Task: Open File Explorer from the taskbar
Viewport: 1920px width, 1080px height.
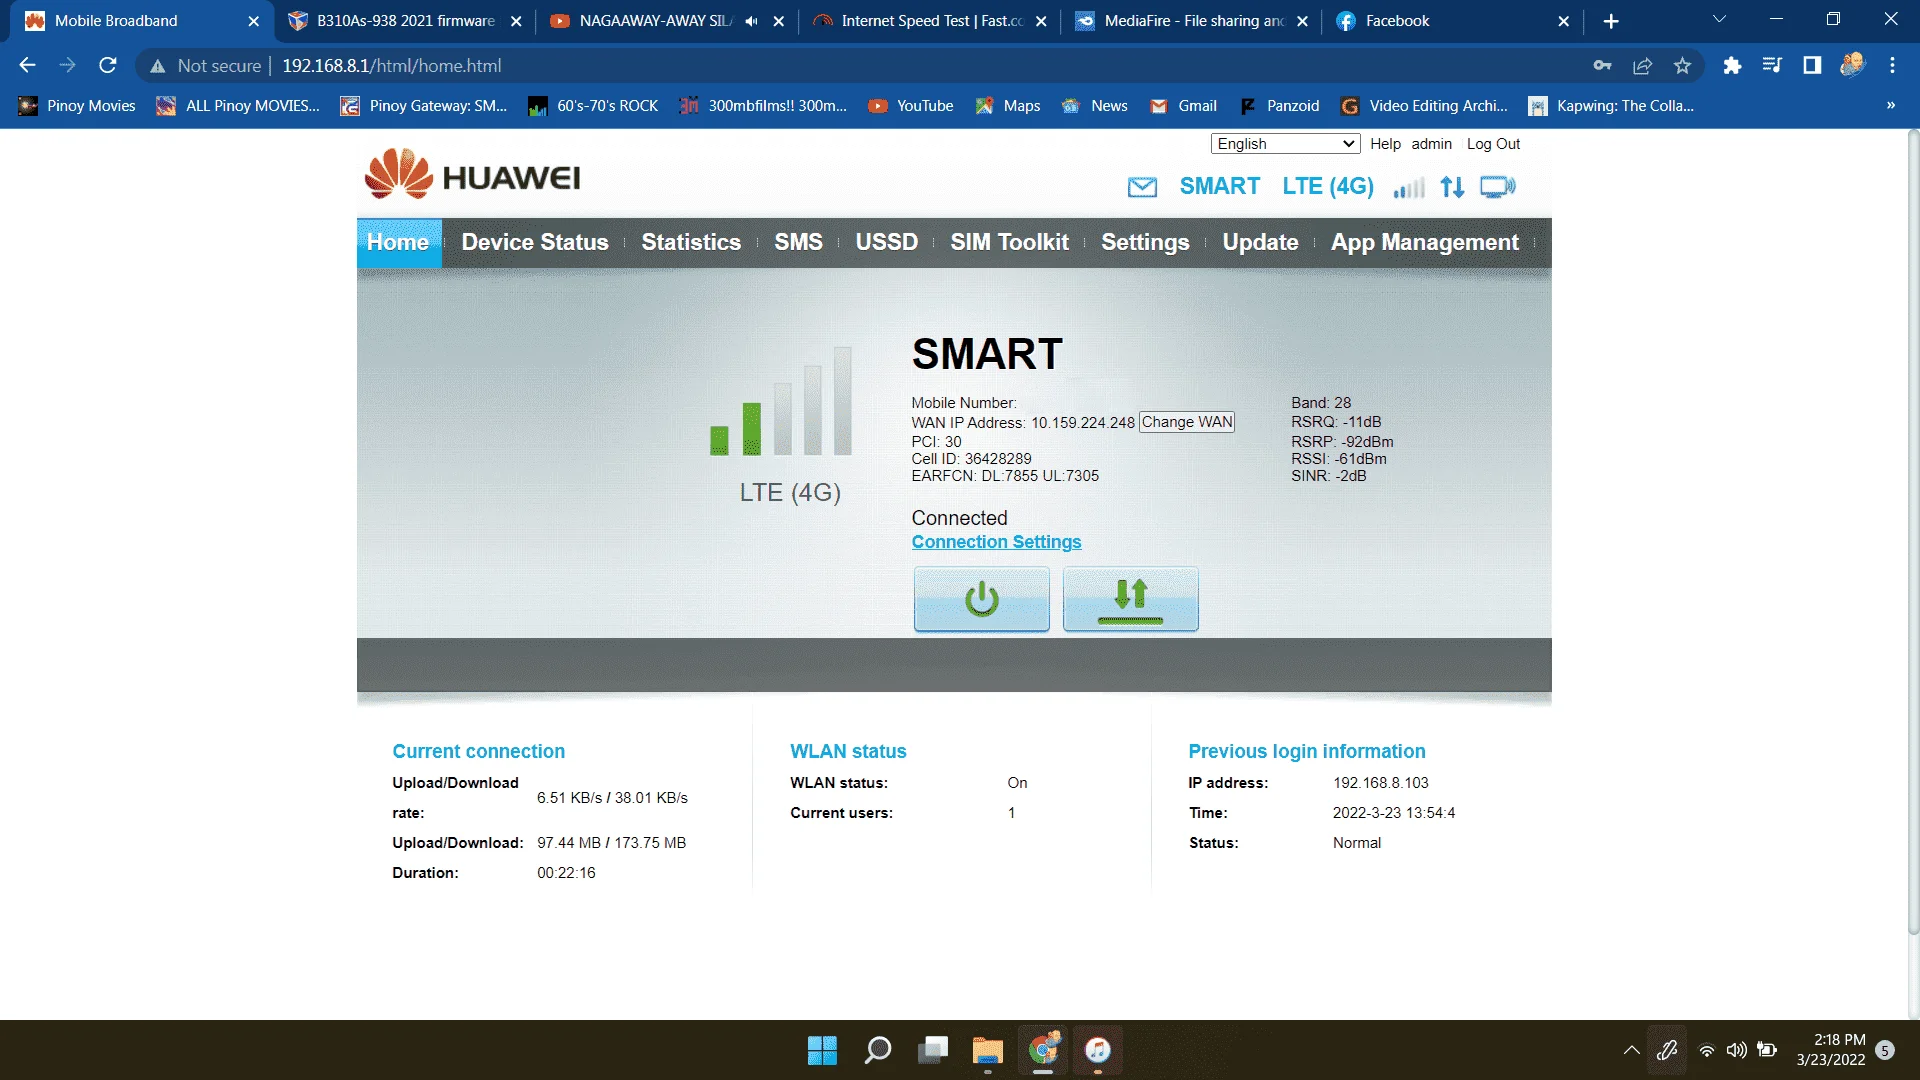Action: tap(988, 1050)
